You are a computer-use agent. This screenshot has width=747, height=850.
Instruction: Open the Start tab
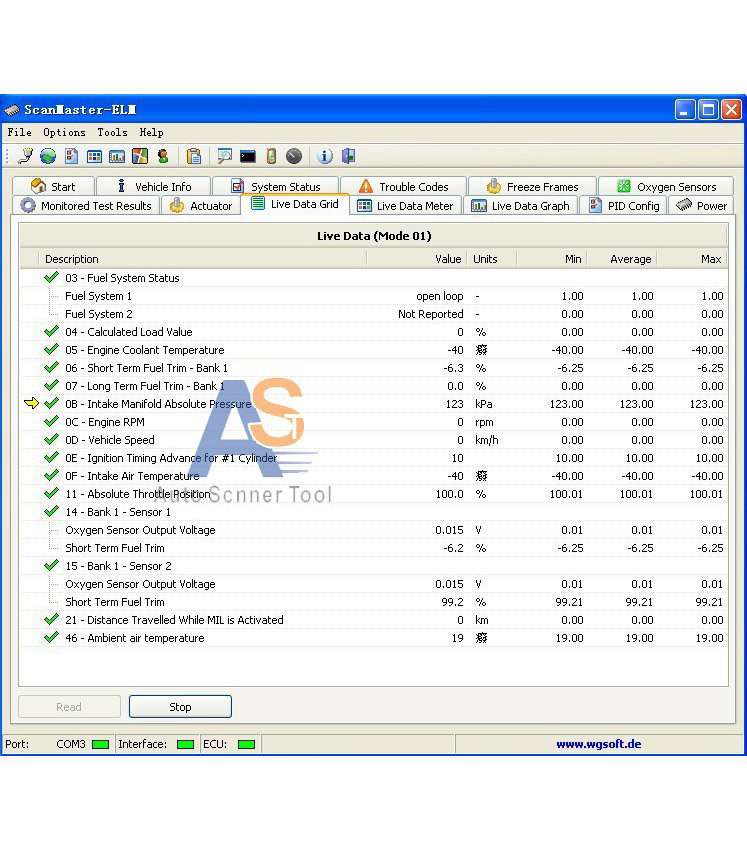pyautogui.click(x=53, y=186)
